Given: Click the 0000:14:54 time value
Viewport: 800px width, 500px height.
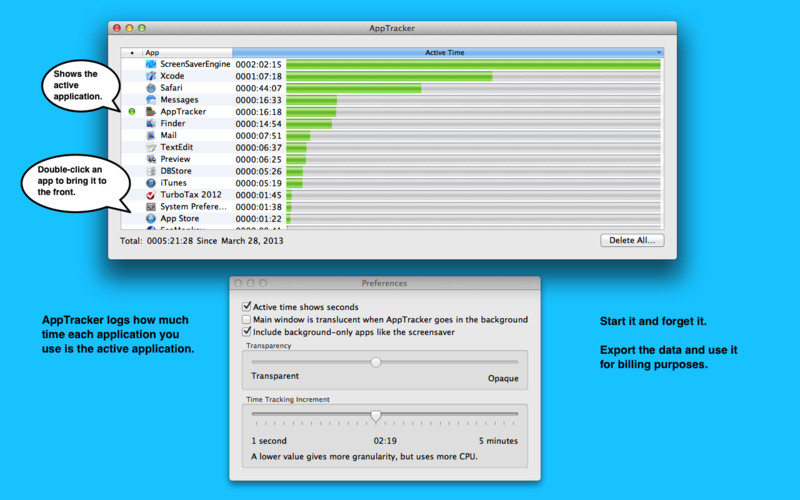Looking at the screenshot, I should [x=259, y=124].
